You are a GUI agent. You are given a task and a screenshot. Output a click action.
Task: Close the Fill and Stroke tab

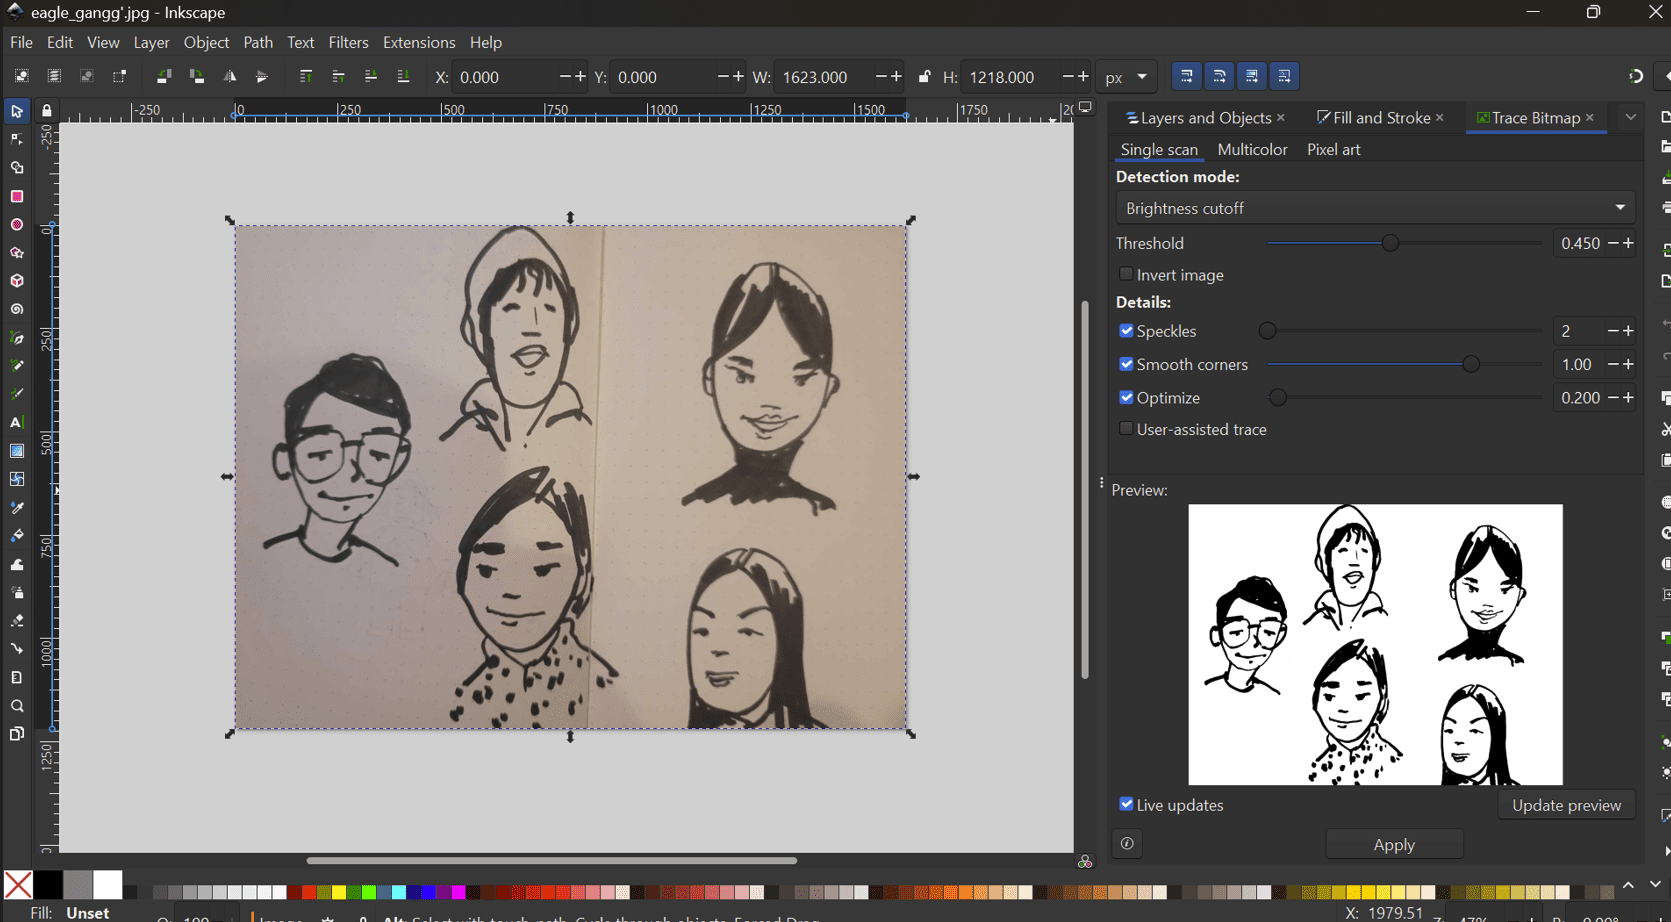[x=1440, y=118]
